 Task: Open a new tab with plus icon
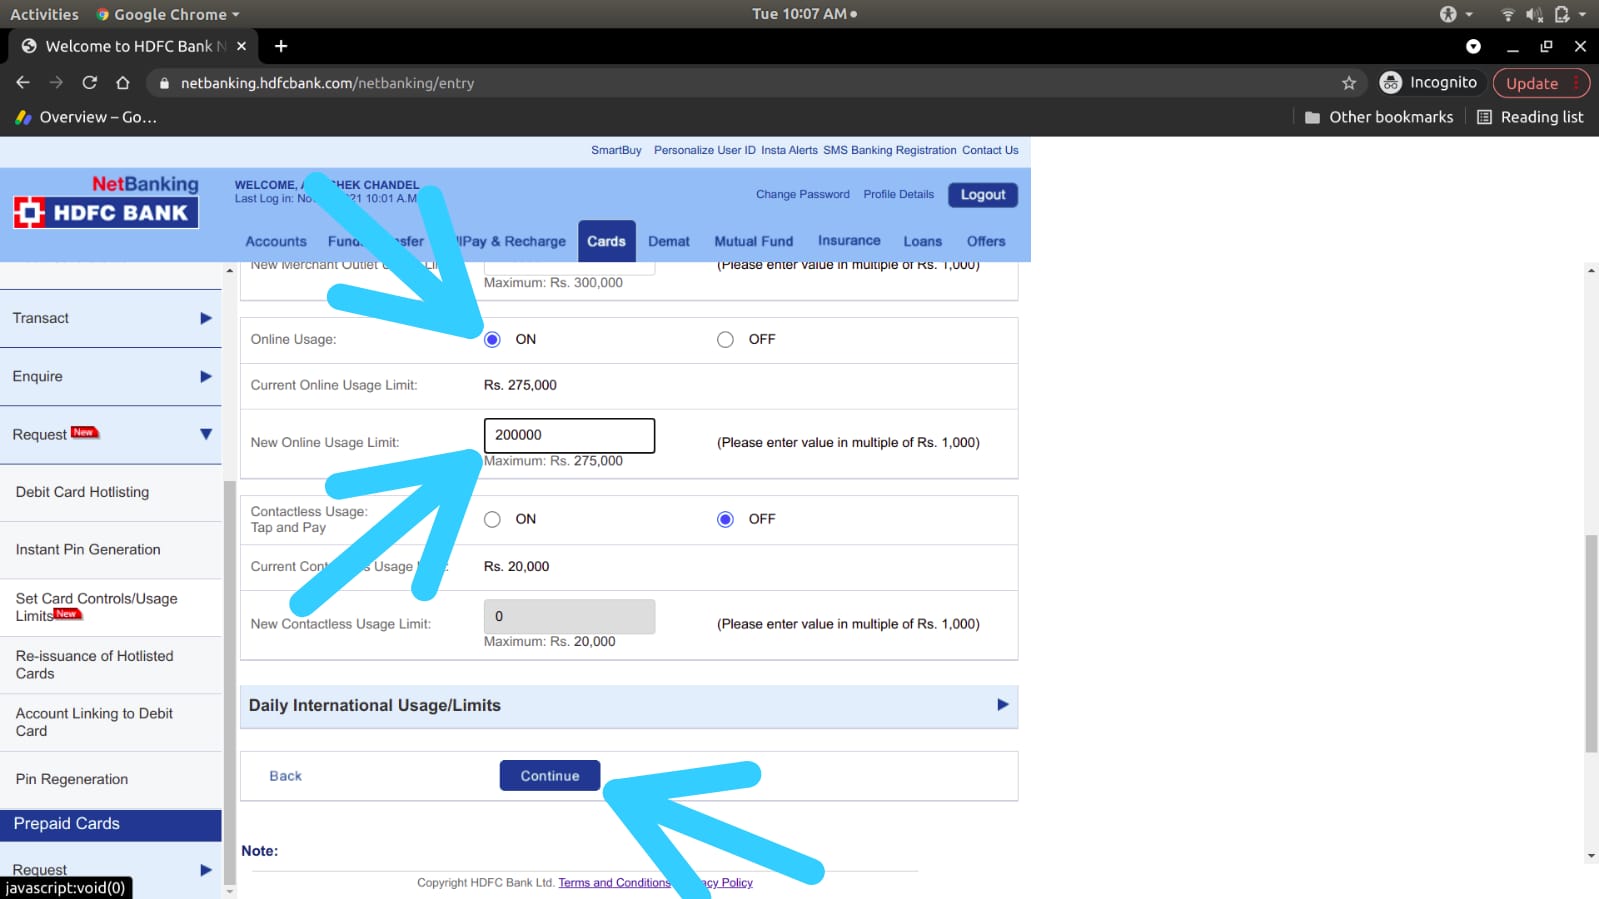[x=281, y=46]
